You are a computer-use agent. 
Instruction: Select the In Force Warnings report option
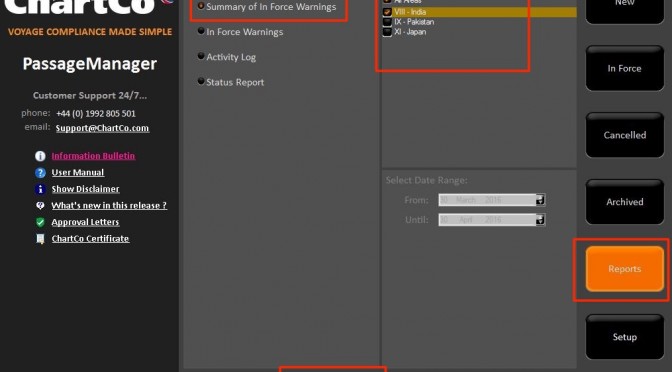coord(201,31)
